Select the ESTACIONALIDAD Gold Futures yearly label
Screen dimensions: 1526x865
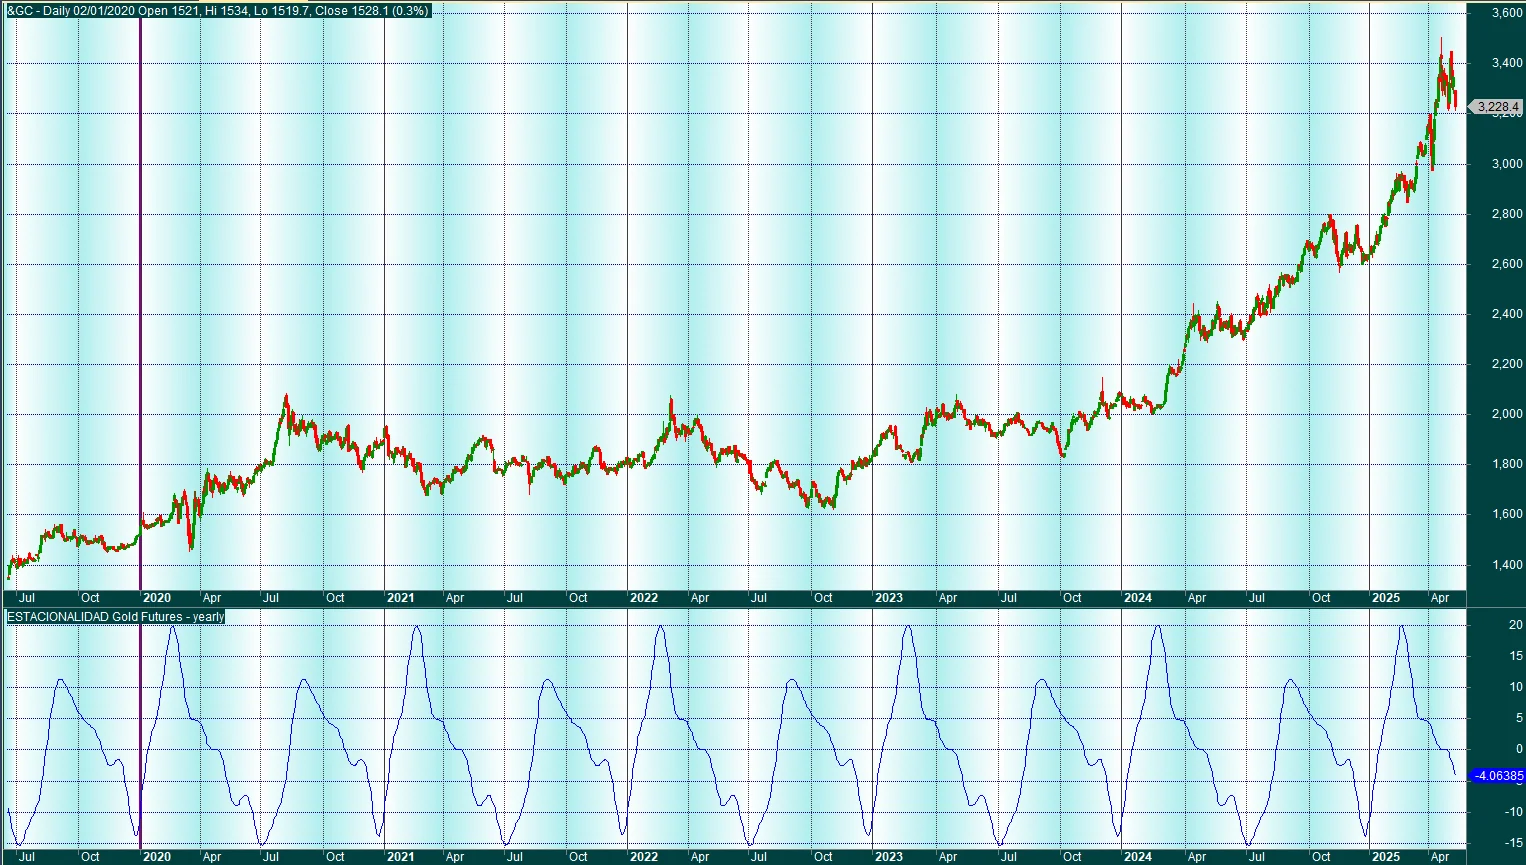[116, 617]
